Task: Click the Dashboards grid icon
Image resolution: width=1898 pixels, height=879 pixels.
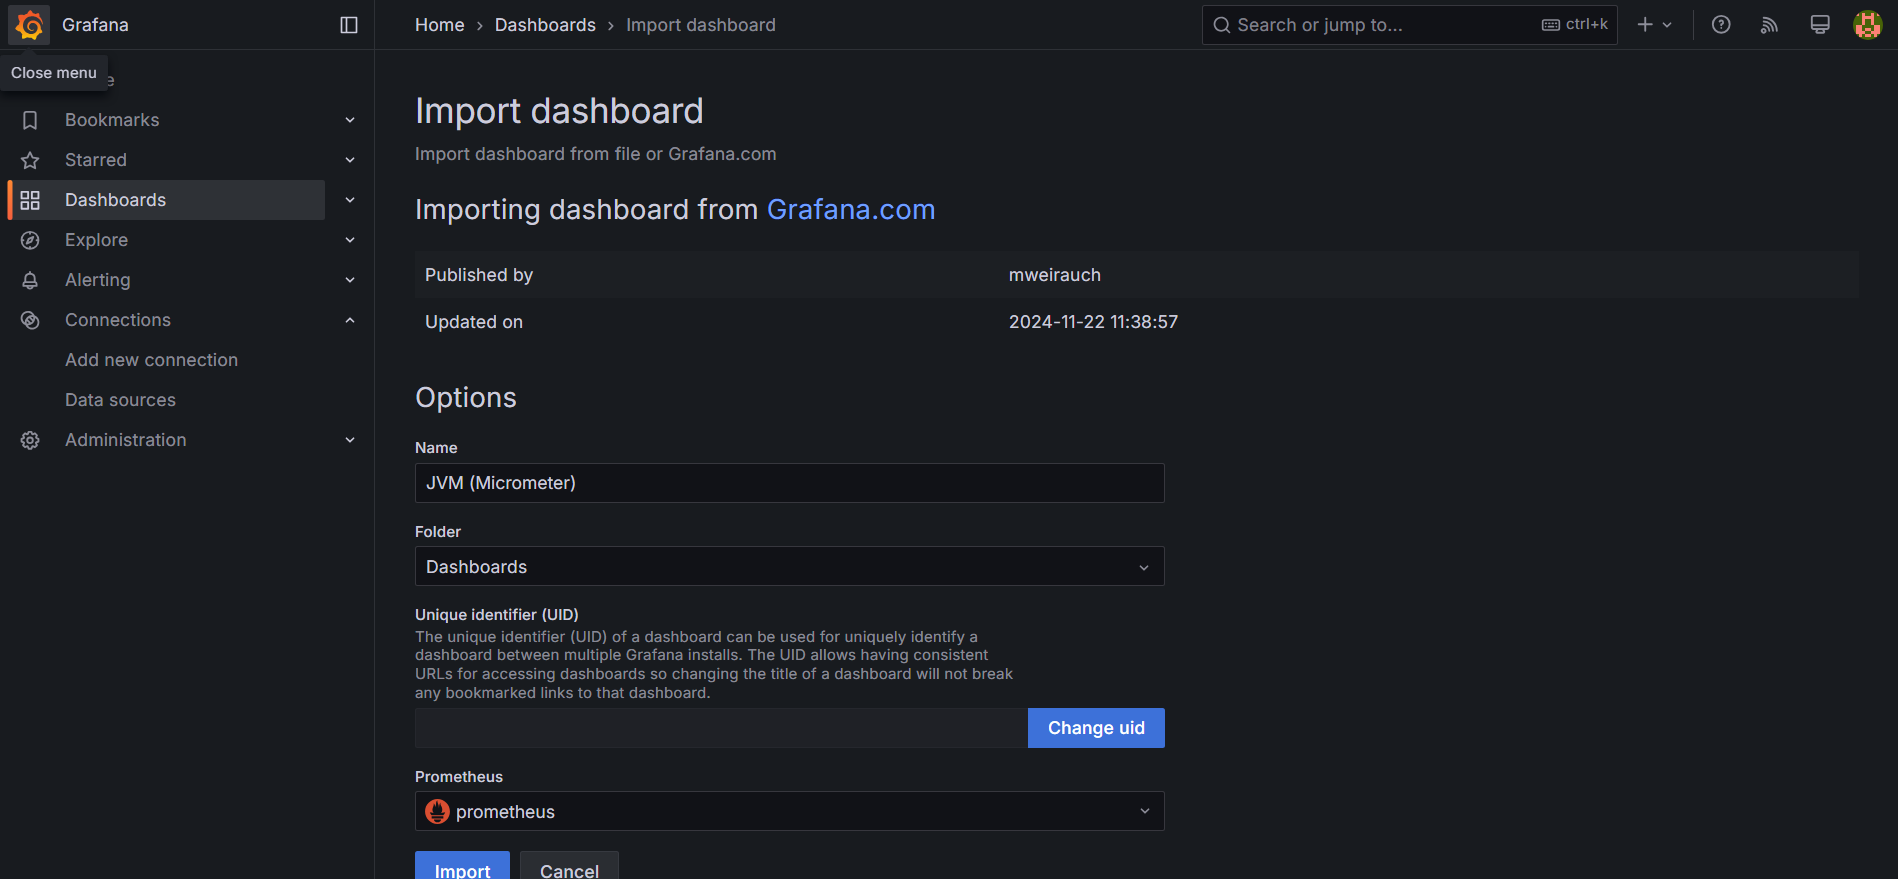Action: (x=30, y=200)
